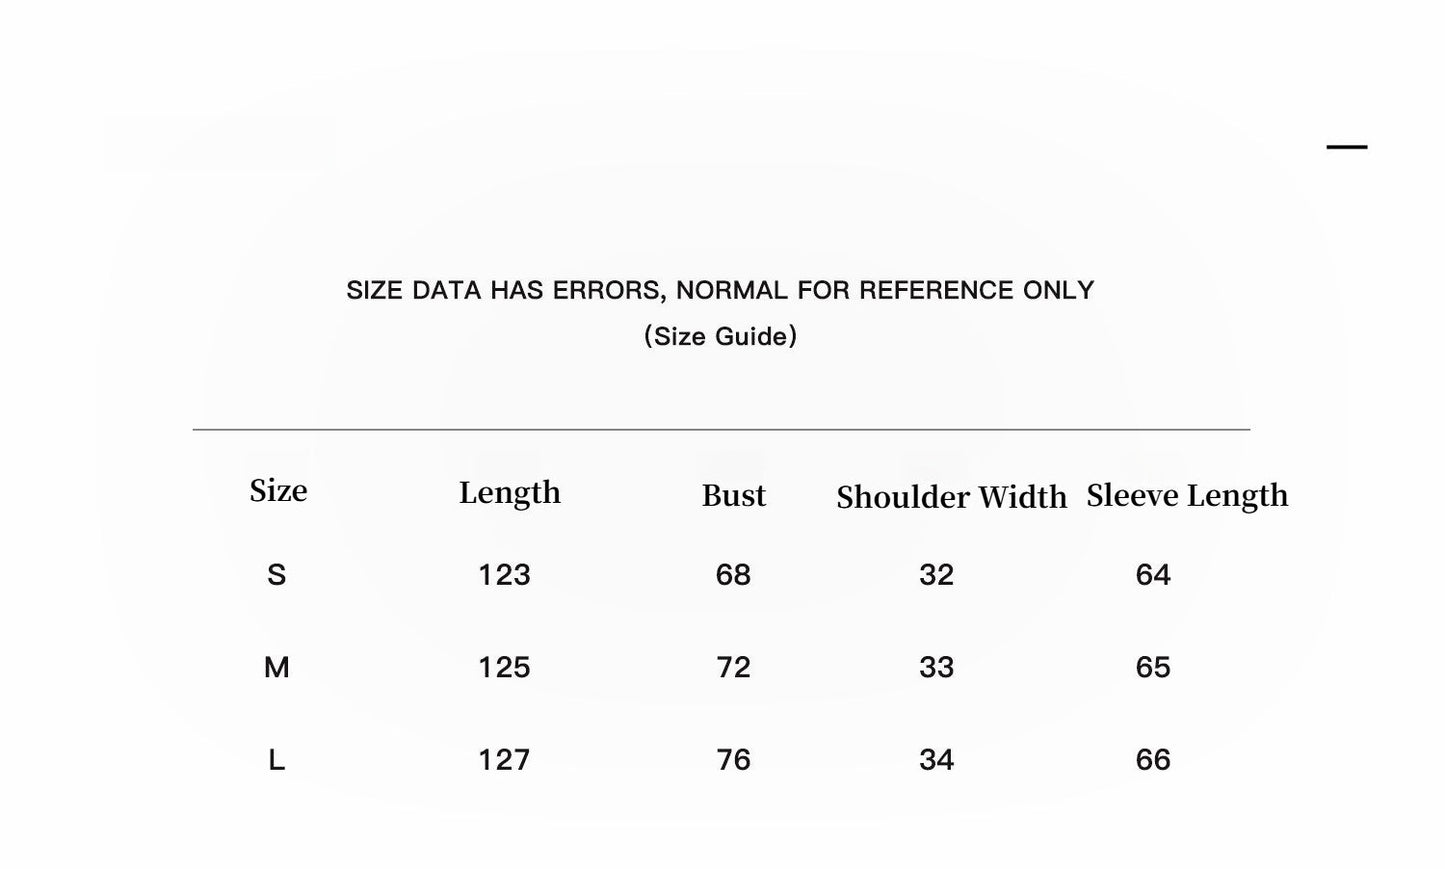Viewport: 1445px width, 869px height.
Task: Select the Length column header
Action: pos(509,493)
